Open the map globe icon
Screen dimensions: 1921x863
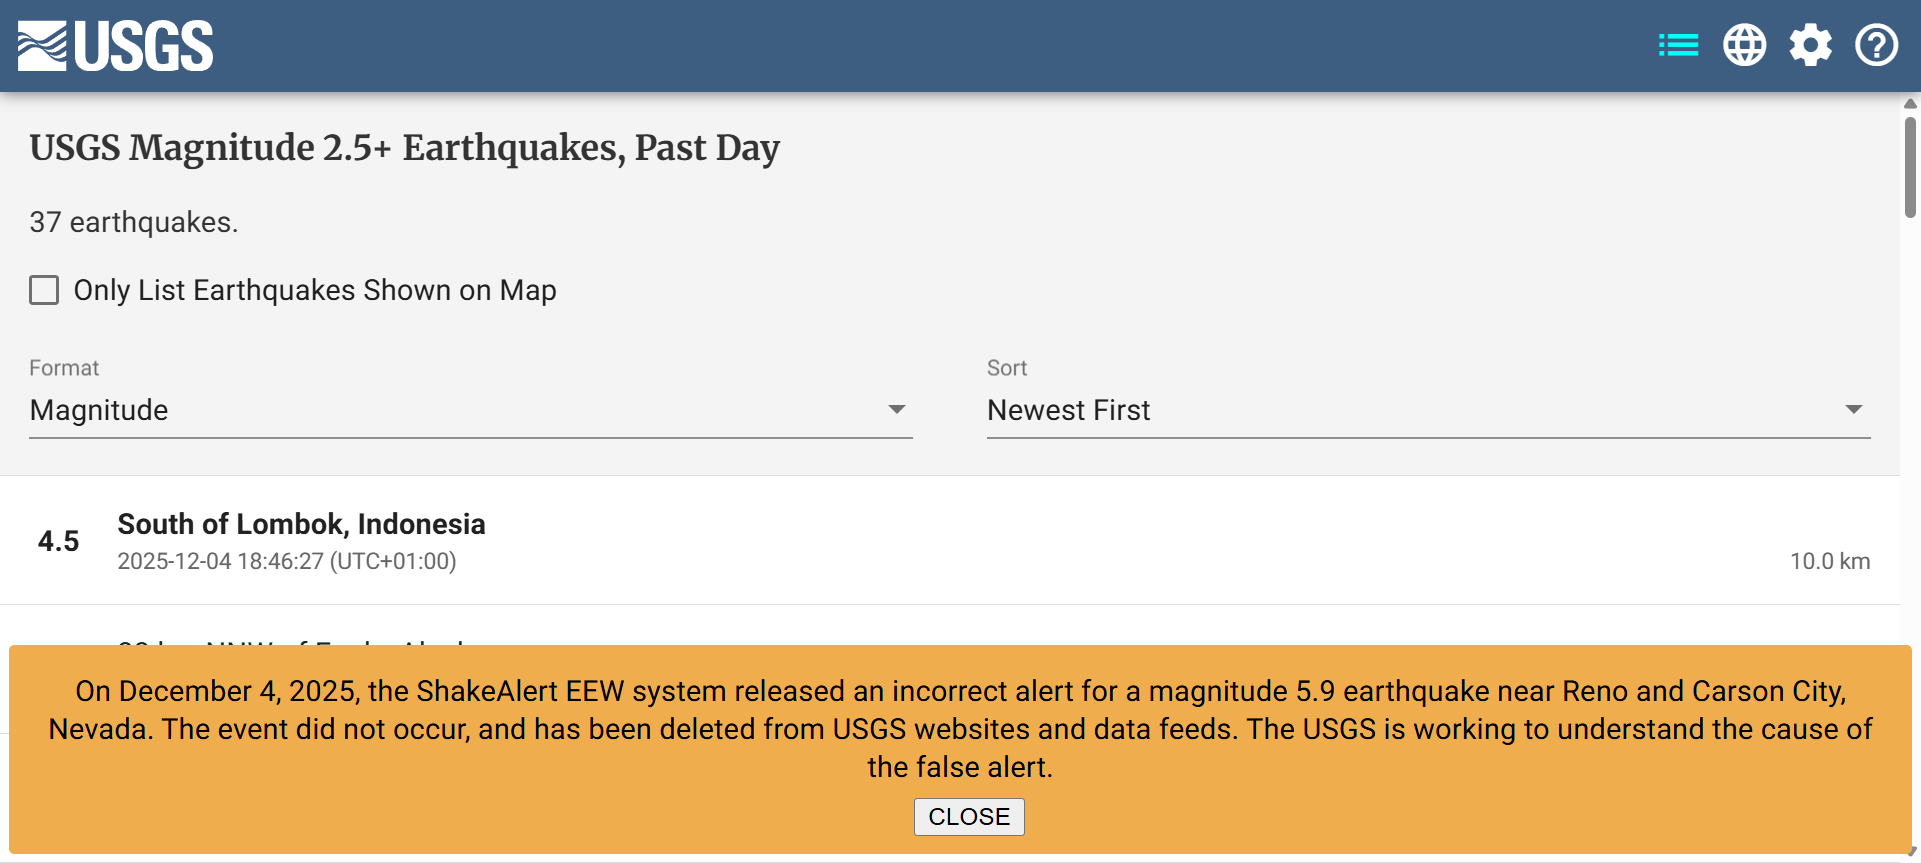(1744, 46)
